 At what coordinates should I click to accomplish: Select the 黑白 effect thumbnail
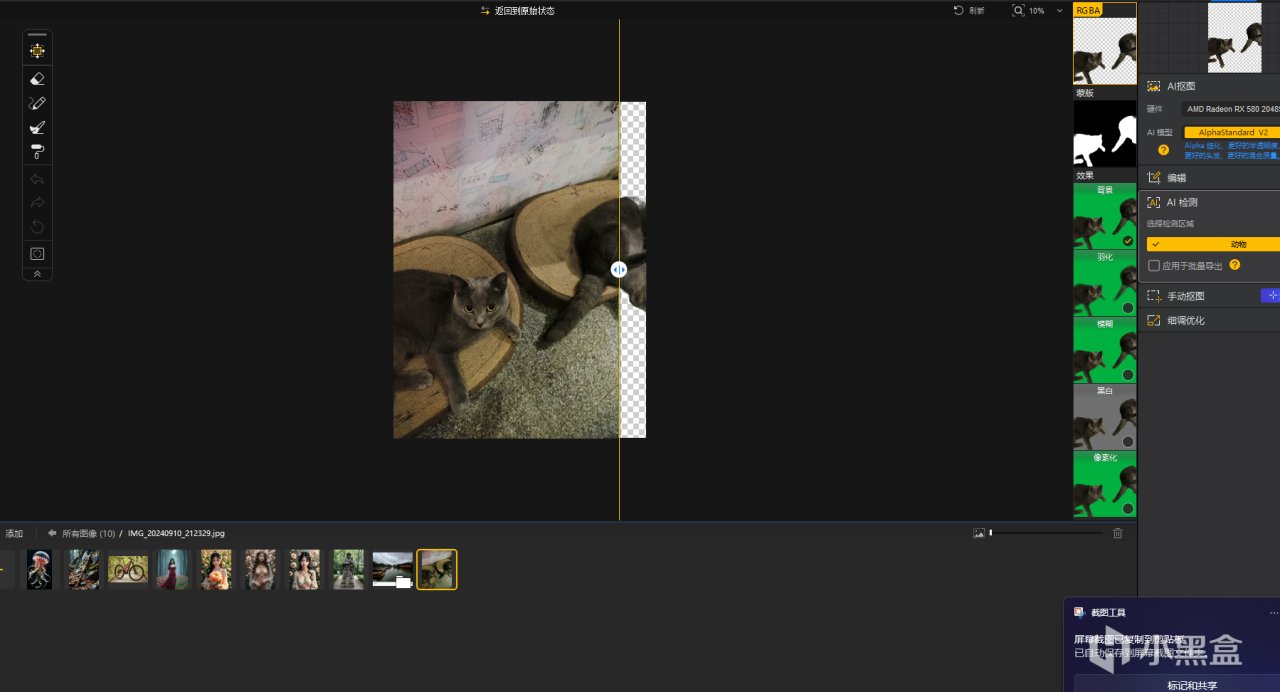click(1105, 417)
